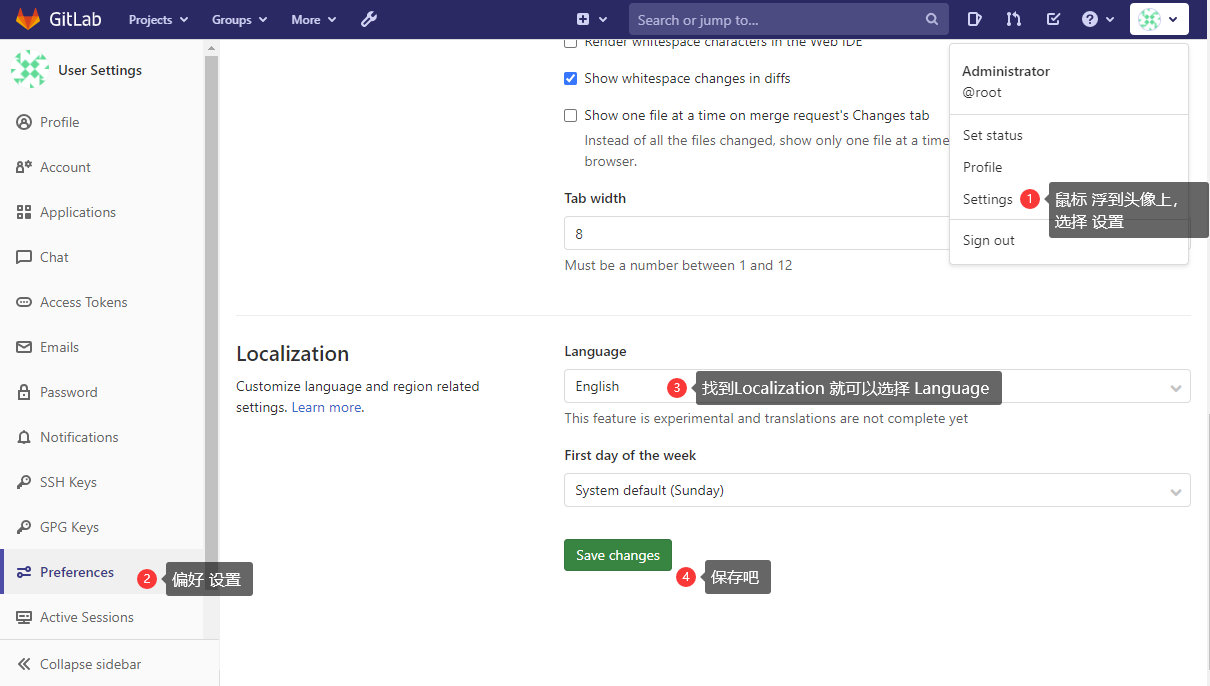Viewport: 1210px width, 686px height.
Task: Click the sidebar vertical scrollbar
Action: 211,300
